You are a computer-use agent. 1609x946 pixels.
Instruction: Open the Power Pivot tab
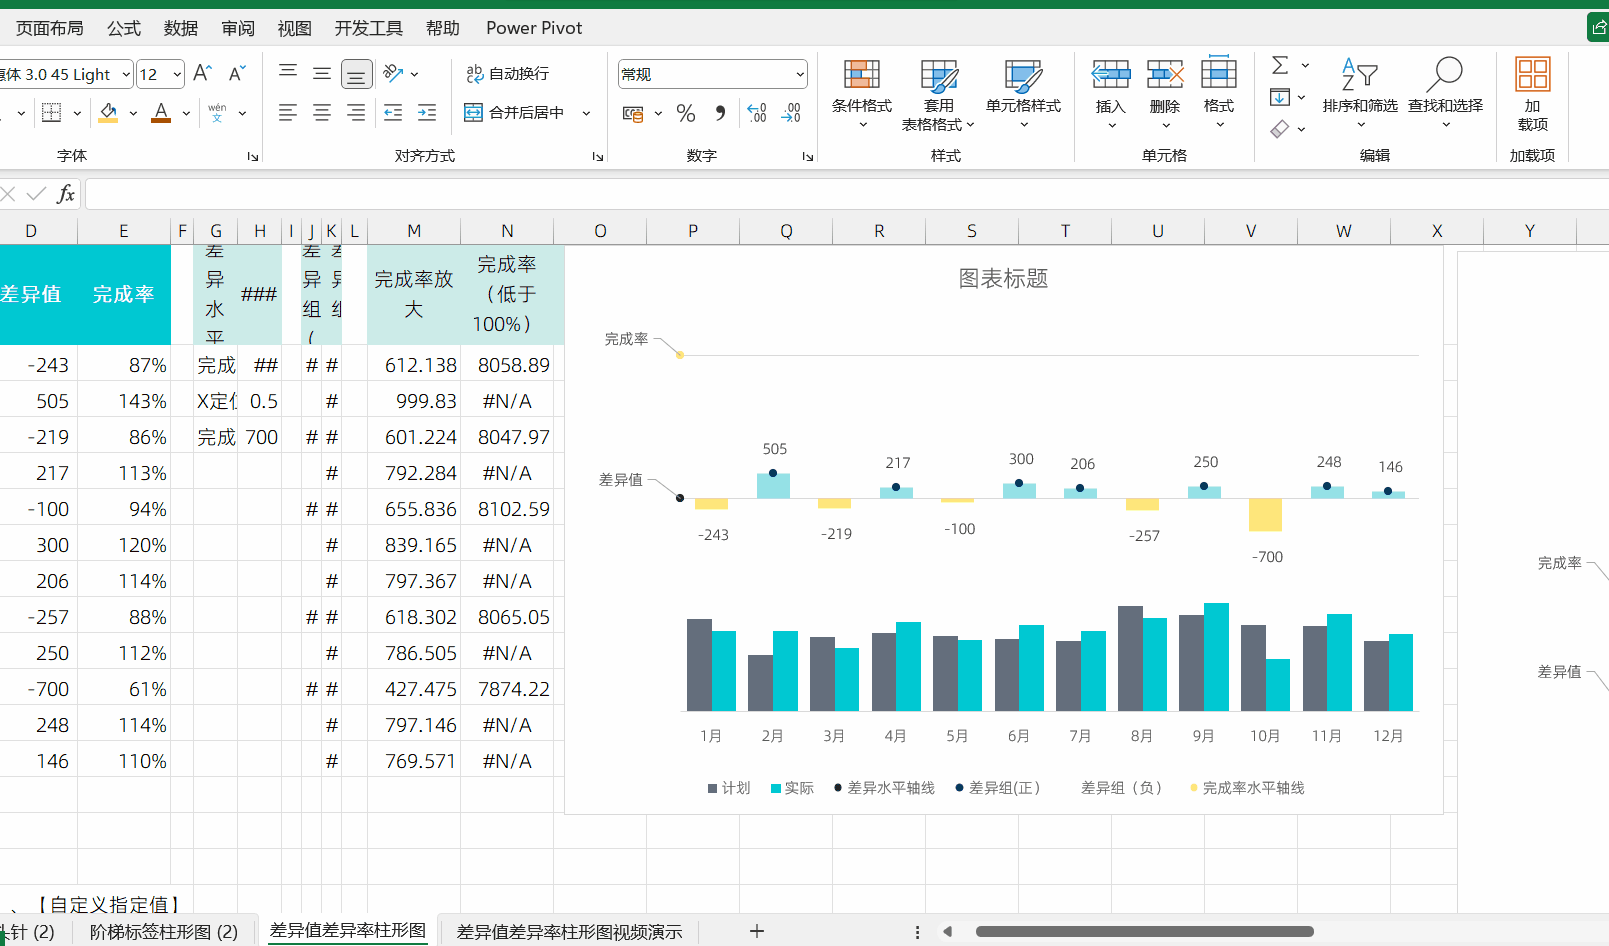[x=534, y=28]
